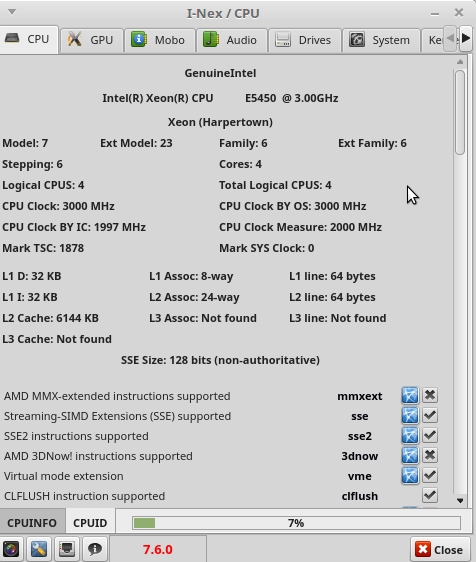Click the Close button
This screenshot has height=562, width=476.
440,550
